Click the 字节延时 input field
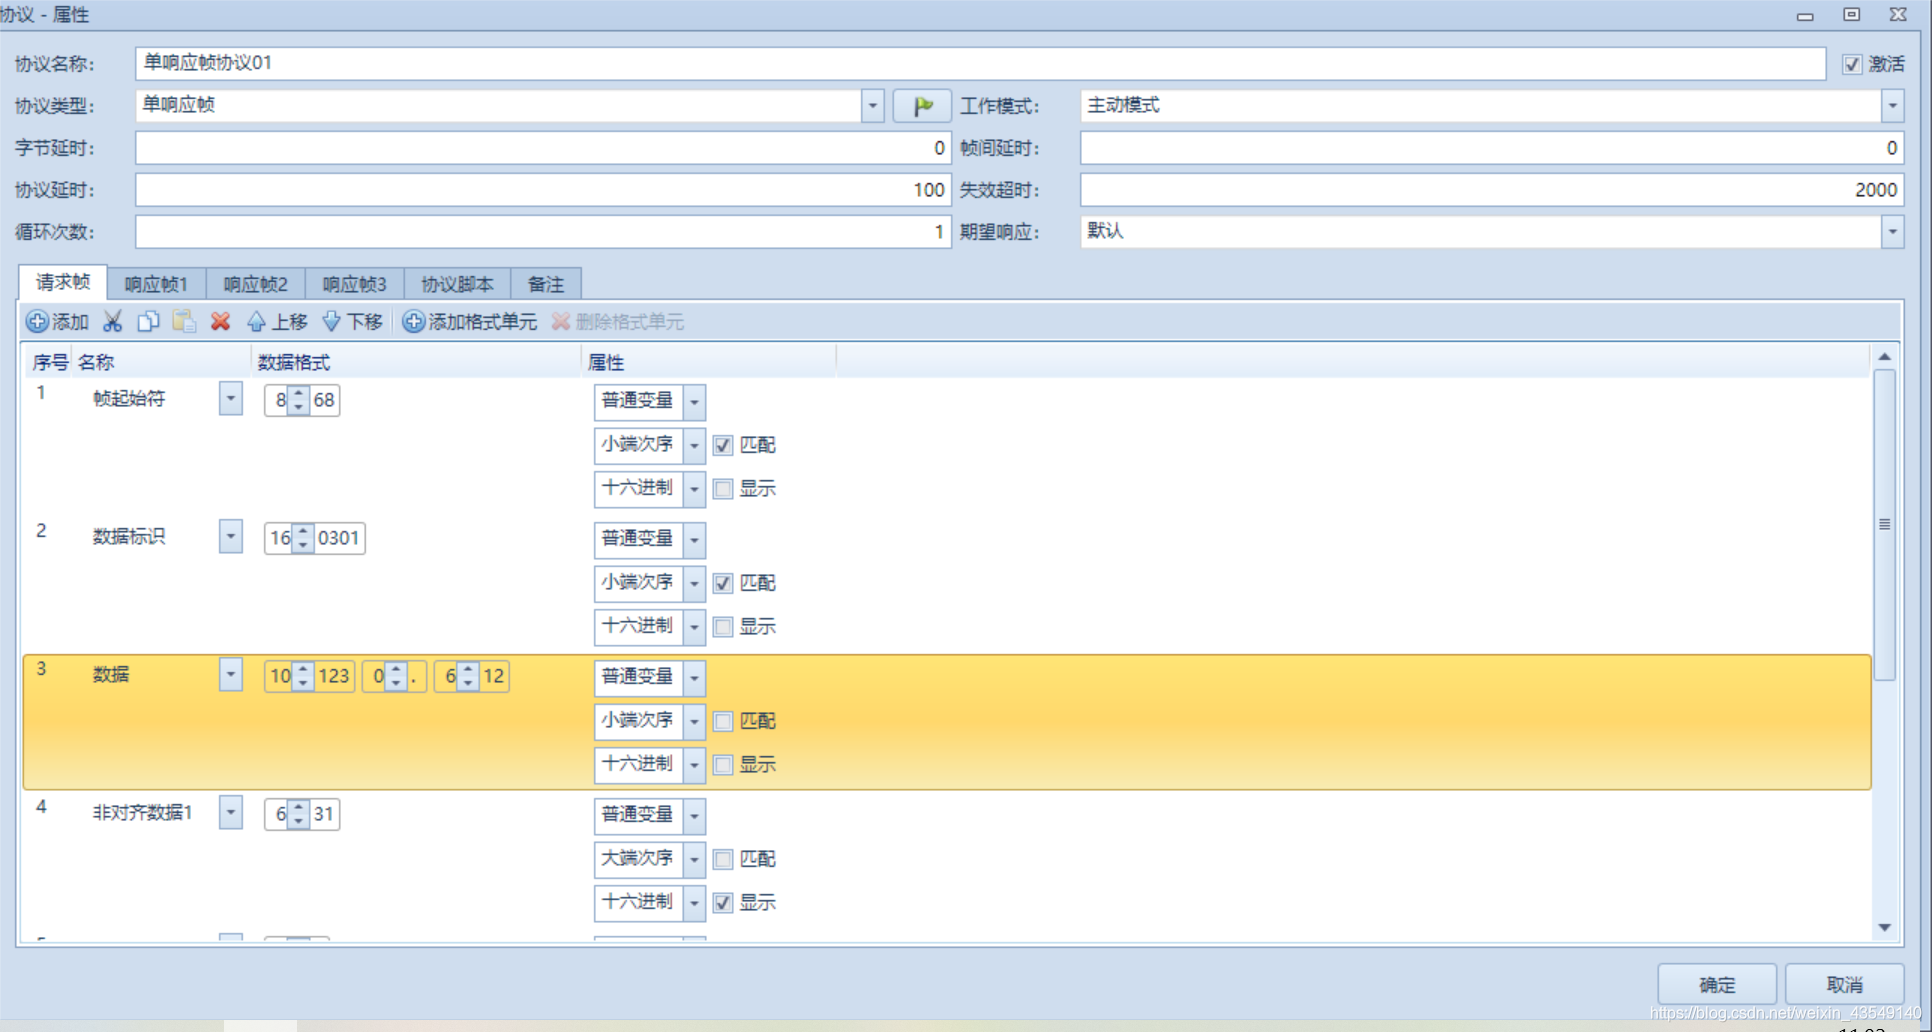Screen dimensions: 1932x1032 (543, 148)
